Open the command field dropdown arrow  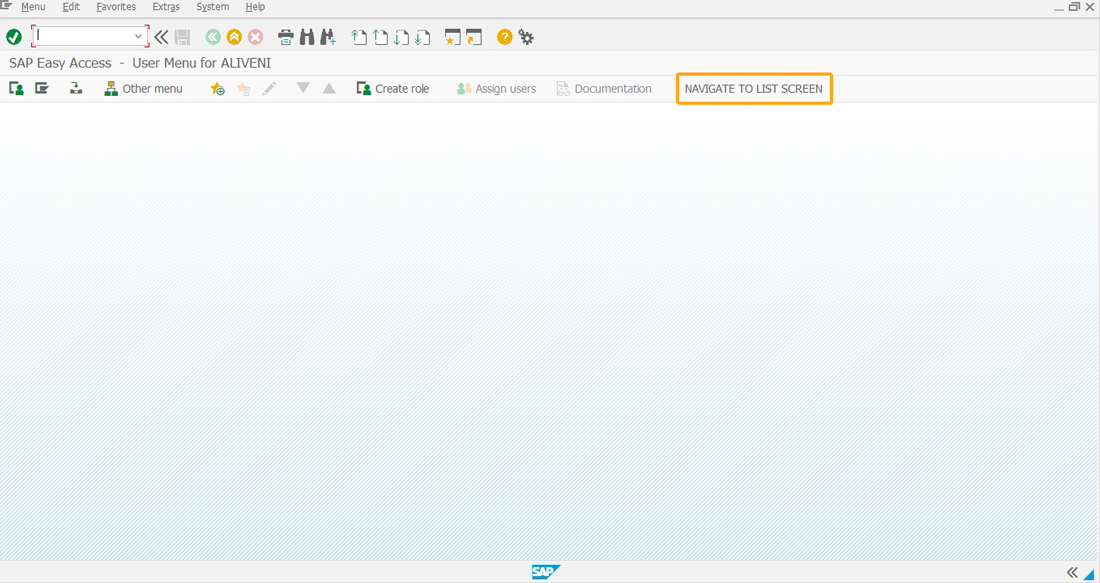138,36
